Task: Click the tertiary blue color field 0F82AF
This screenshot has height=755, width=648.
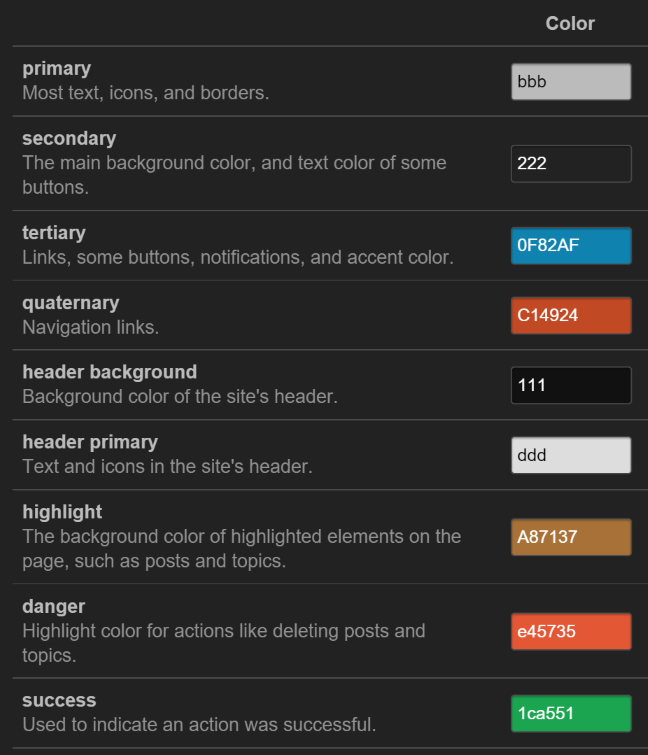Action: coord(570,246)
